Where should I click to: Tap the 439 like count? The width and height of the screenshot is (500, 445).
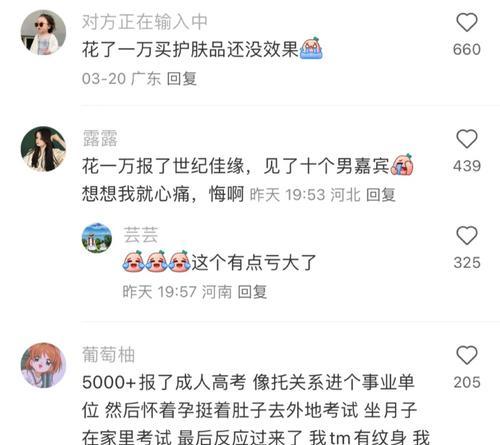click(x=467, y=166)
